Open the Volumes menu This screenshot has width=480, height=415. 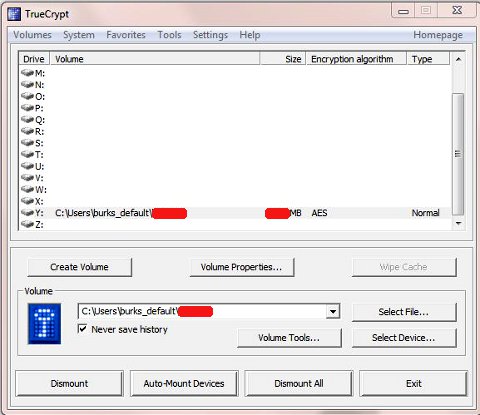(x=32, y=35)
